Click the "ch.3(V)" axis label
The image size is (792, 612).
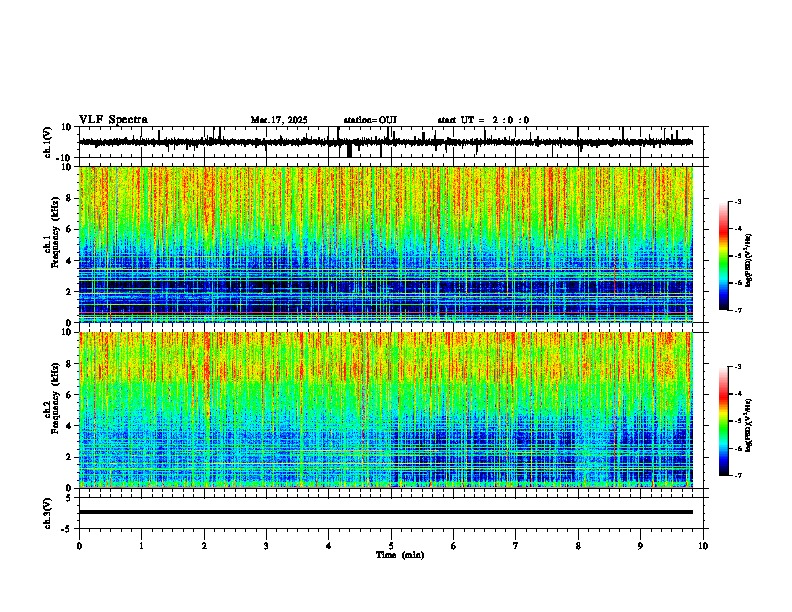48,513
